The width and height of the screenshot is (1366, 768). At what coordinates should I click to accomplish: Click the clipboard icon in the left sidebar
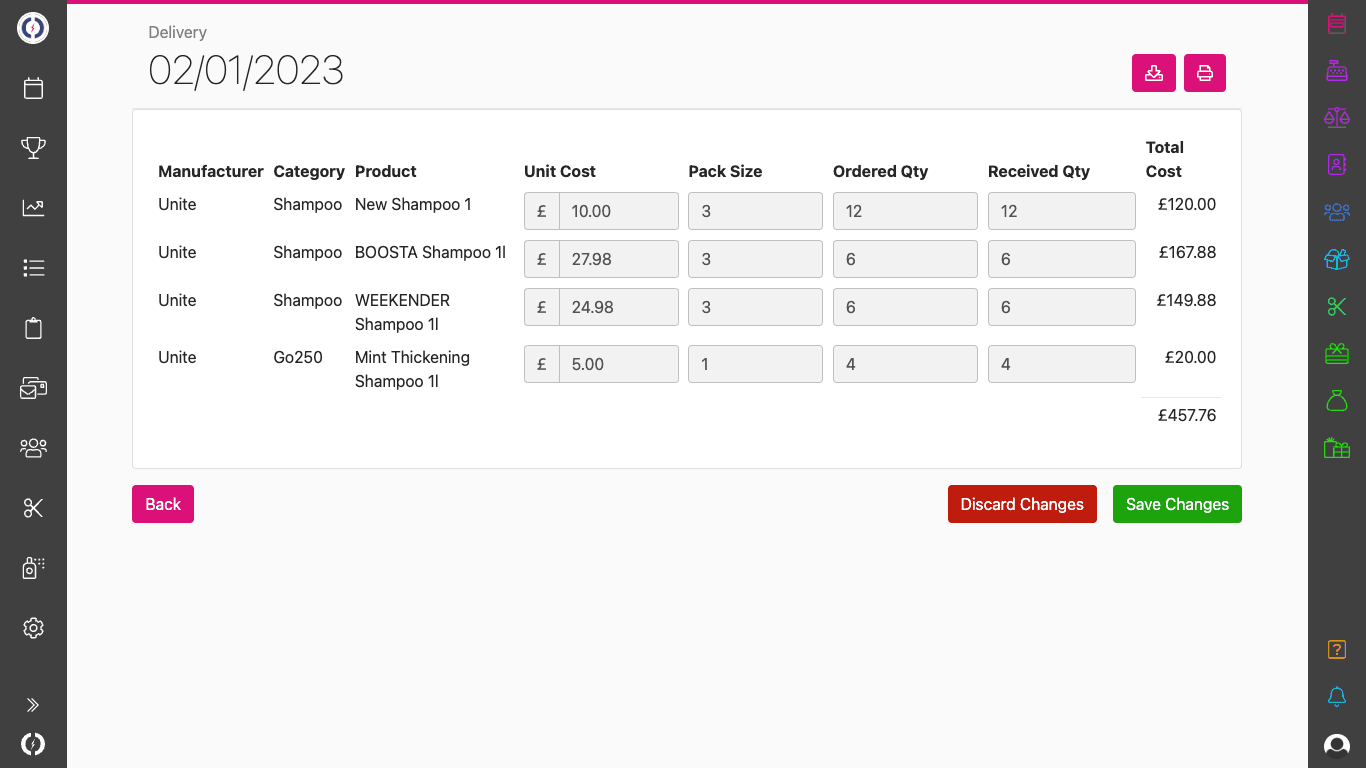coord(33,328)
